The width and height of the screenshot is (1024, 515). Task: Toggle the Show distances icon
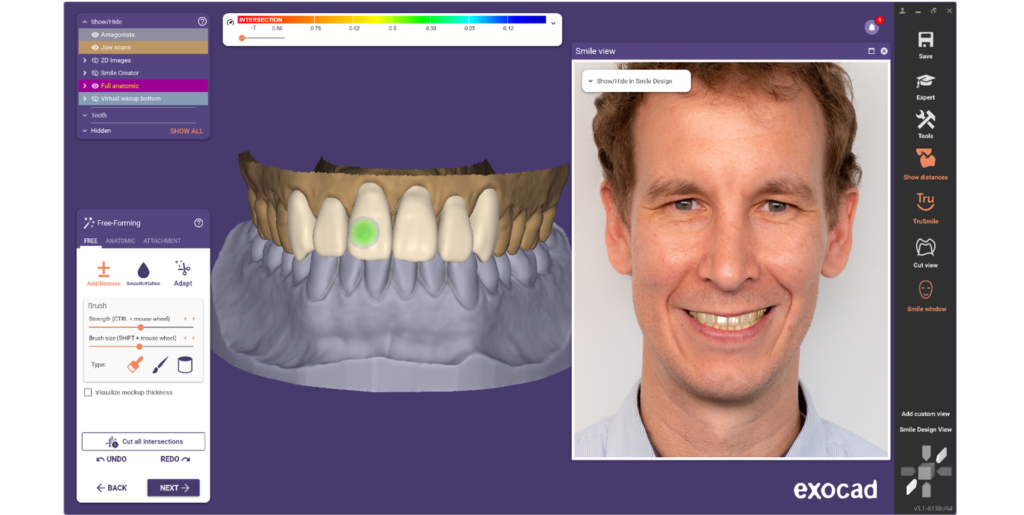pyautogui.click(x=925, y=158)
